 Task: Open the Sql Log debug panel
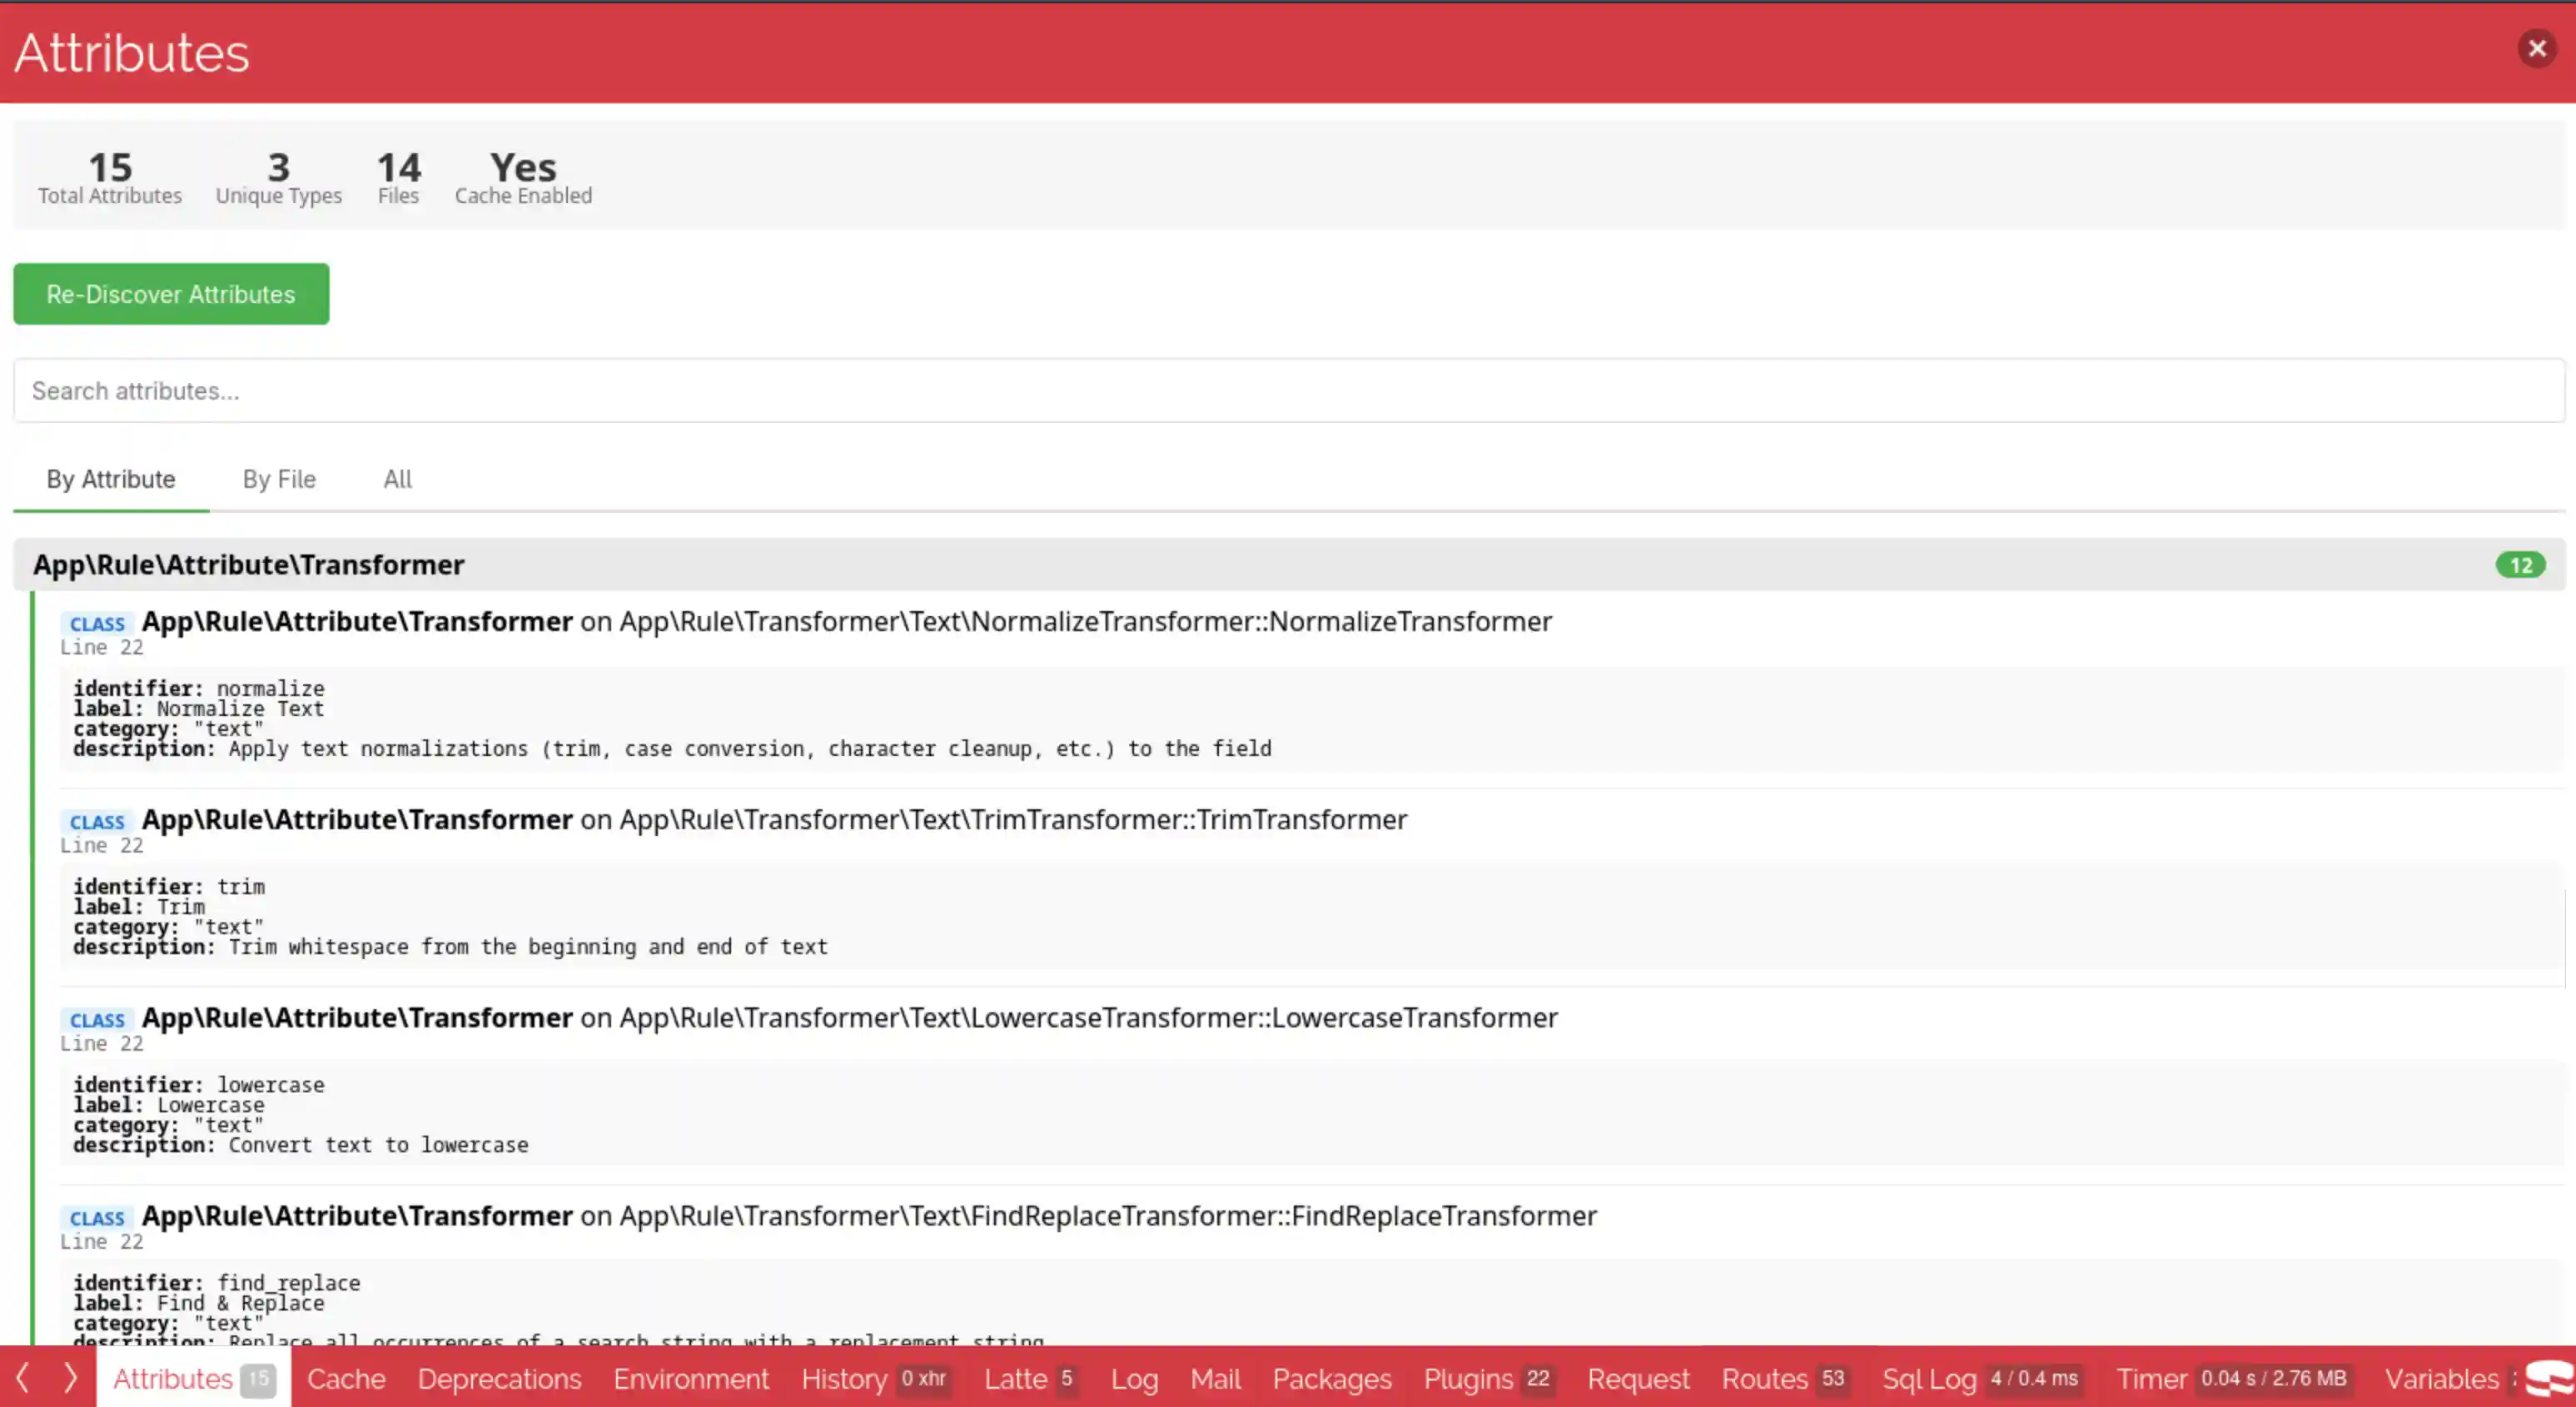click(1930, 1379)
